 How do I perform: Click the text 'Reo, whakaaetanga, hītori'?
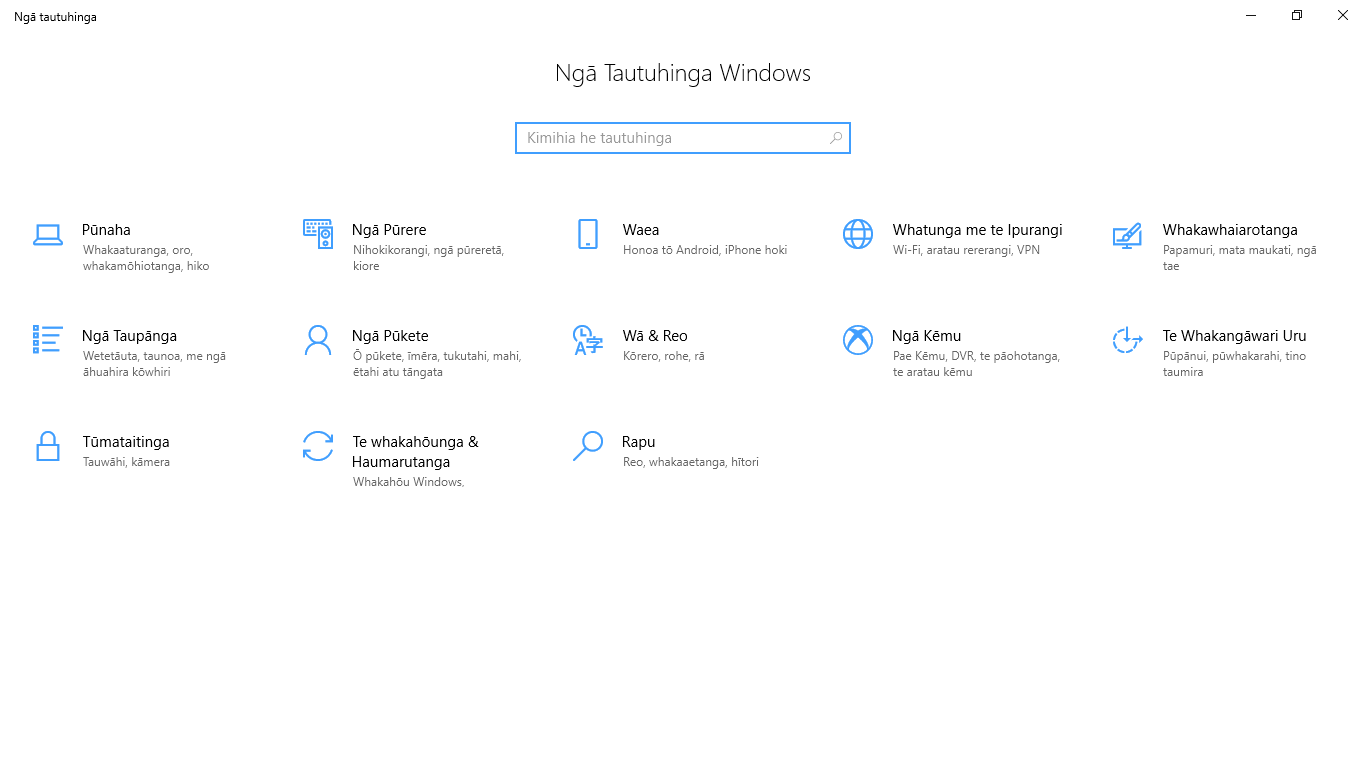point(690,462)
